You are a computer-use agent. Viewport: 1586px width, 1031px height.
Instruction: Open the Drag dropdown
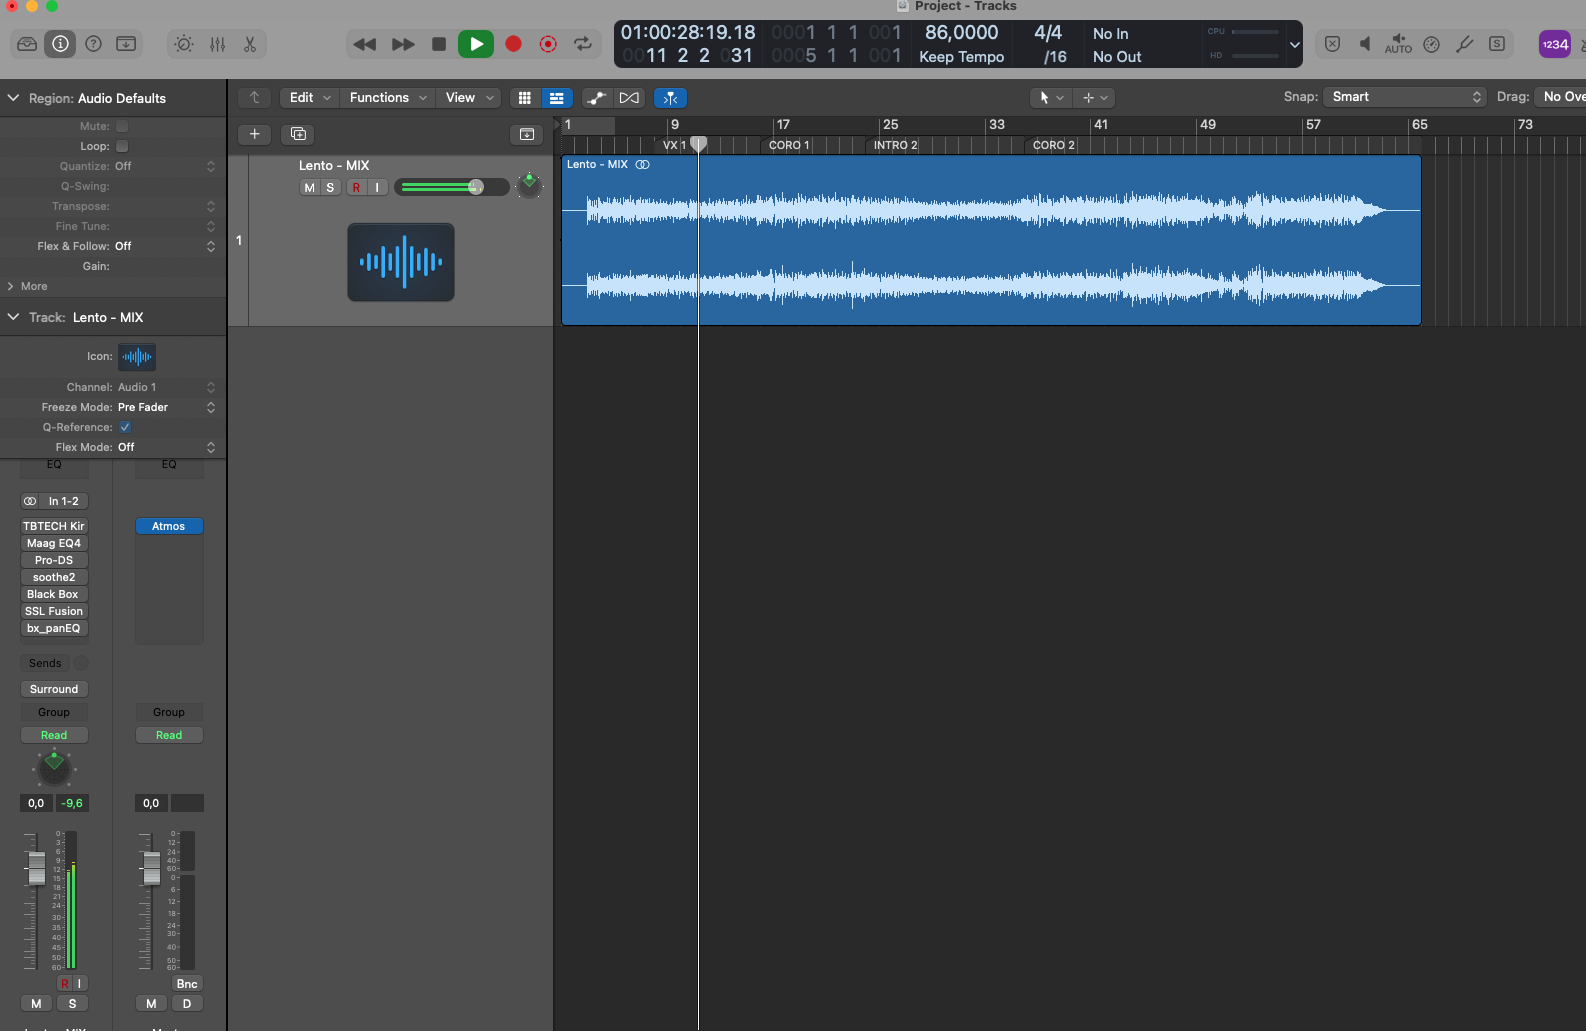tap(1561, 97)
